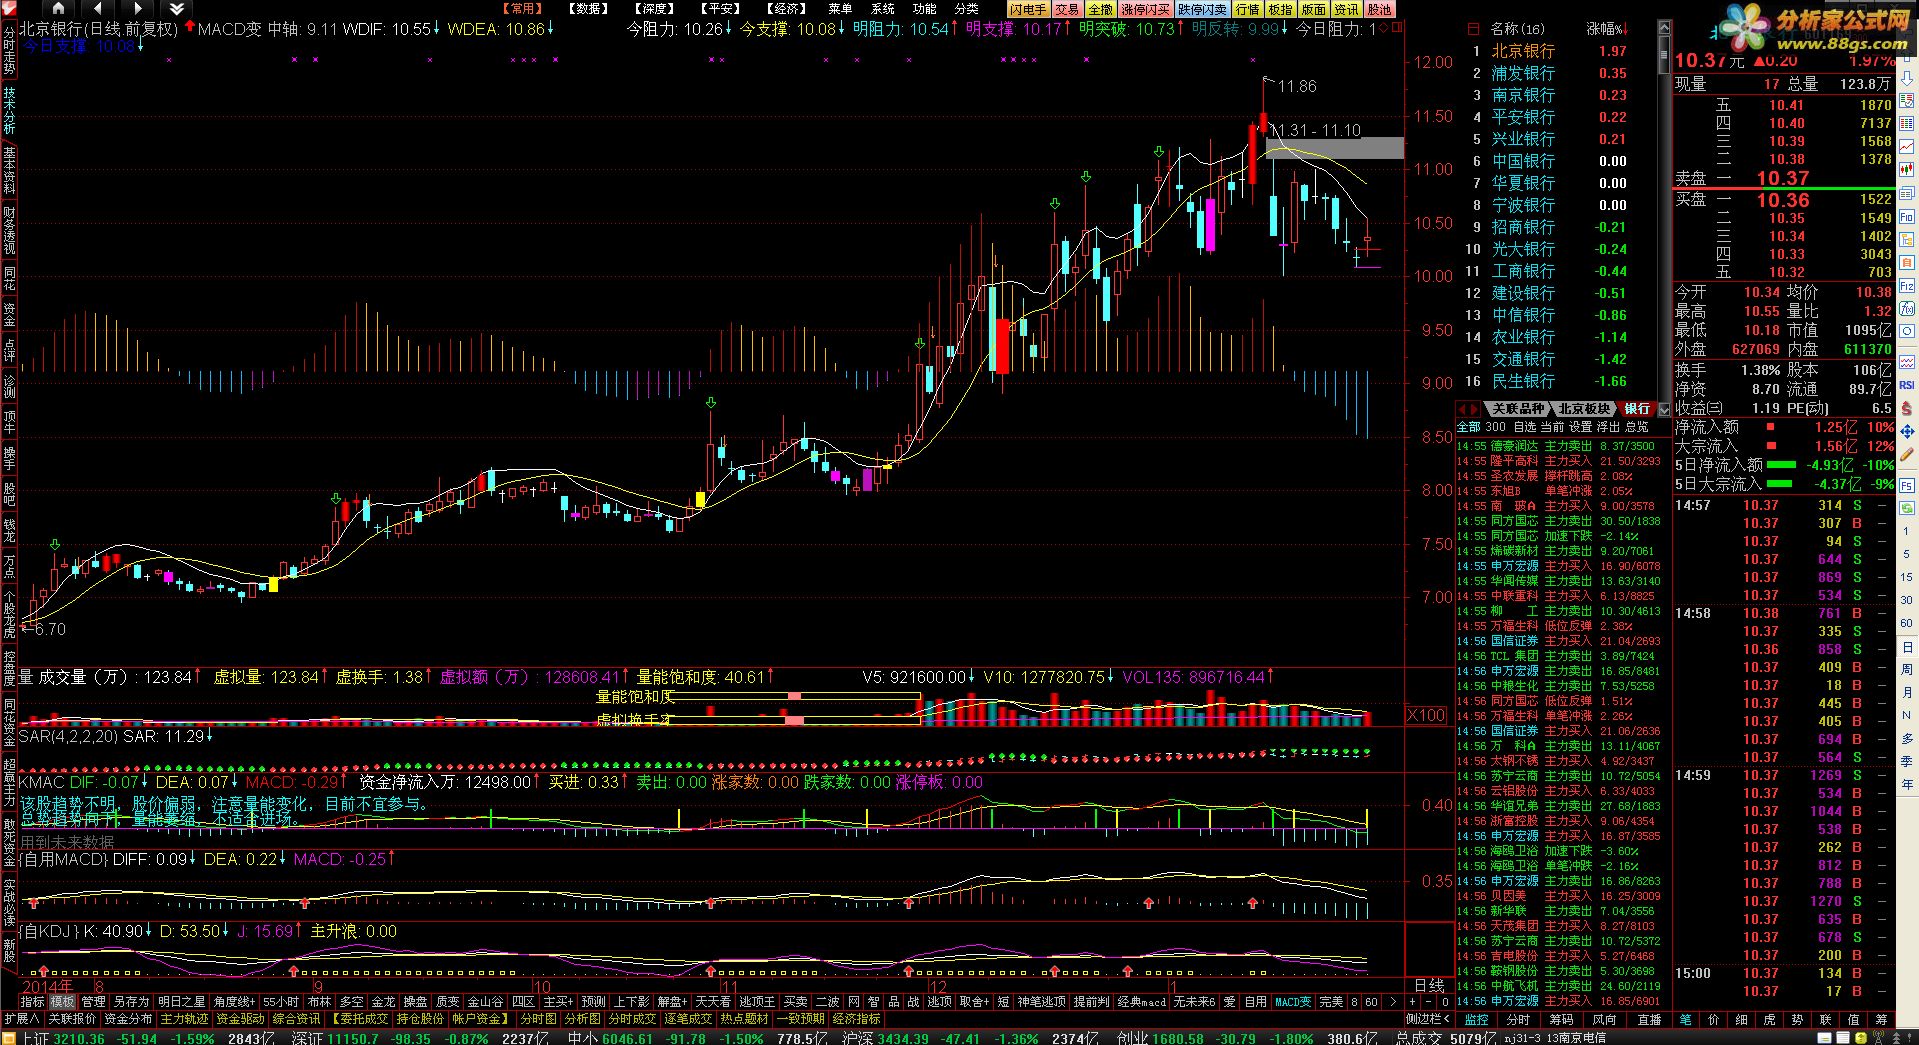This screenshot has height=1045, width=1919.
Task: Switch to 30-minute period in right strip
Action: pos(1907,600)
